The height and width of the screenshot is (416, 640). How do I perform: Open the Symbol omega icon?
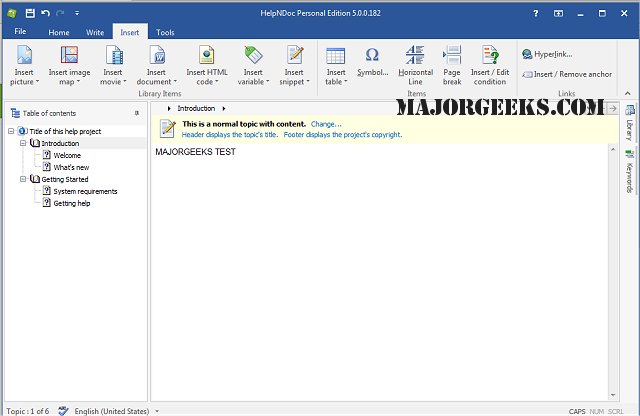click(372, 56)
